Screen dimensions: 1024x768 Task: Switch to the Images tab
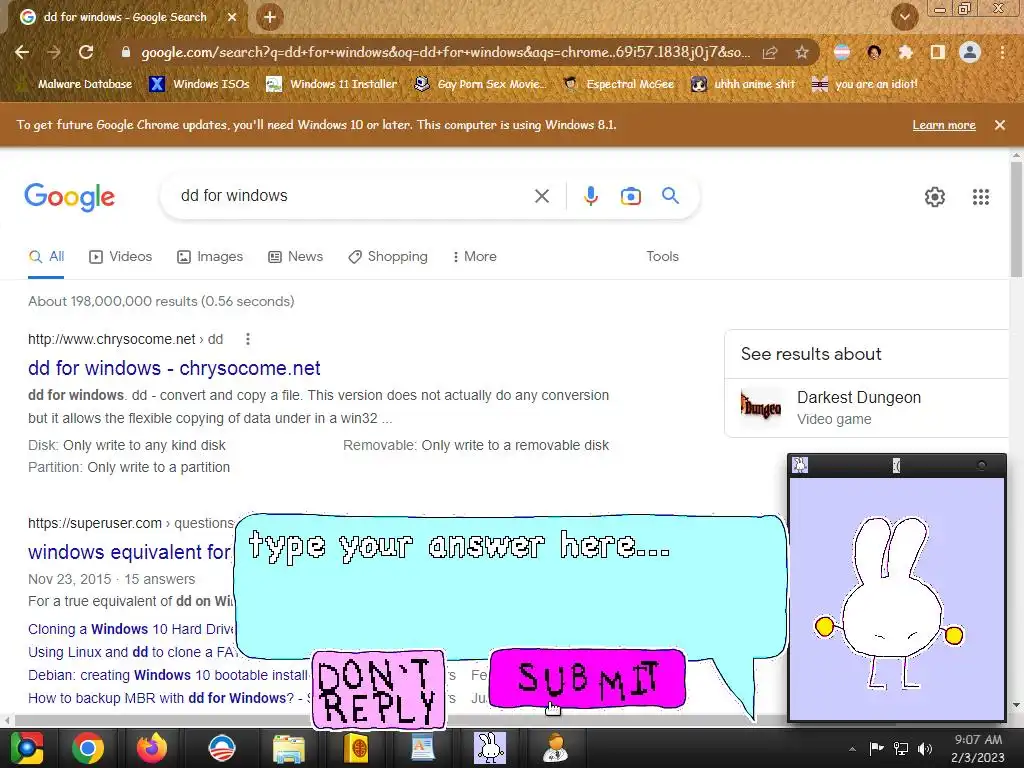(210, 257)
